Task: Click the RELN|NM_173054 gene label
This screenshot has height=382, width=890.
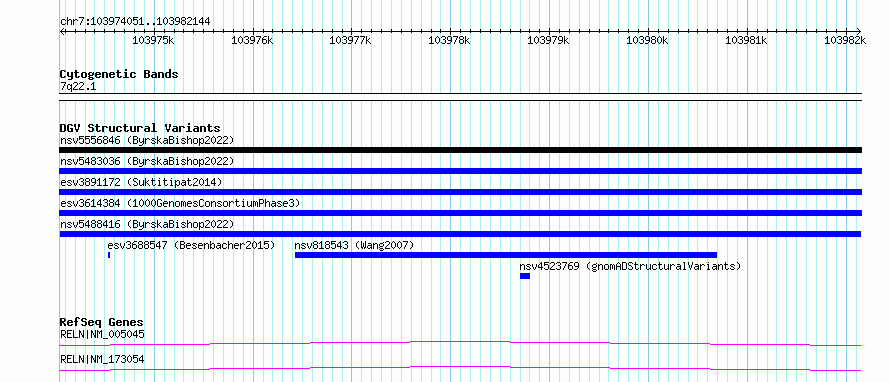Action: (x=102, y=359)
